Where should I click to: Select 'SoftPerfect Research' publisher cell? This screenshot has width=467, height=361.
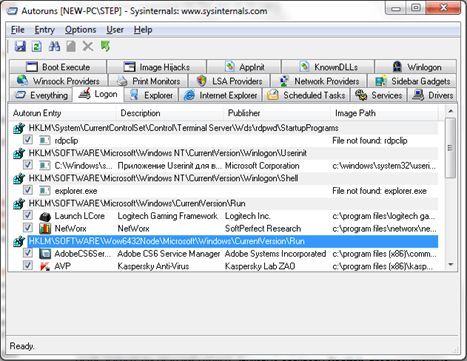[263, 229]
